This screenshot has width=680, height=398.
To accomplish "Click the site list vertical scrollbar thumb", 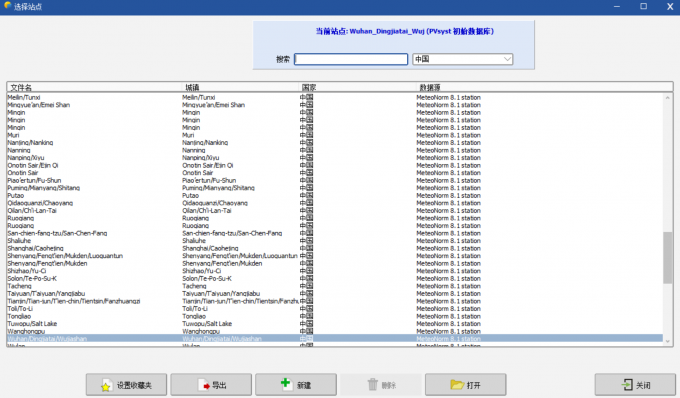I will point(667,258).
